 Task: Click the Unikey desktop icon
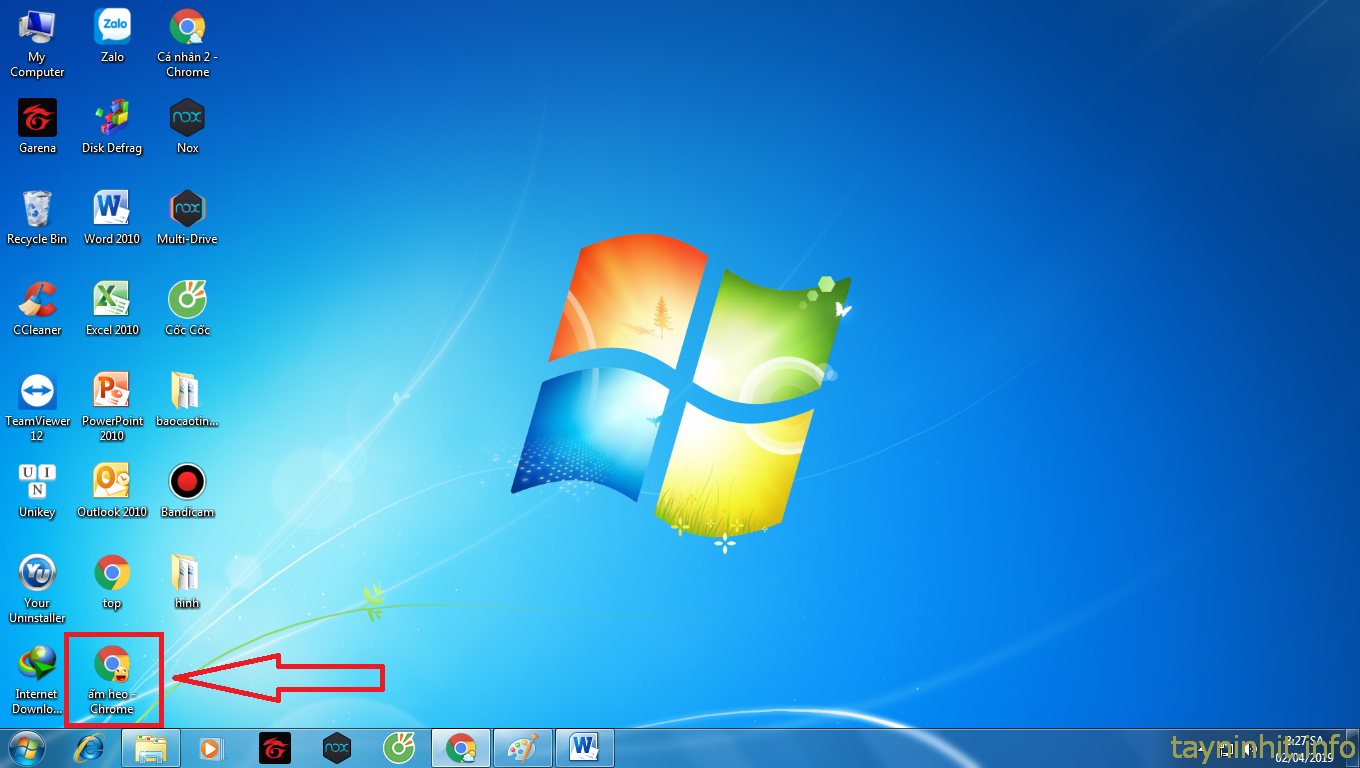point(37,482)
